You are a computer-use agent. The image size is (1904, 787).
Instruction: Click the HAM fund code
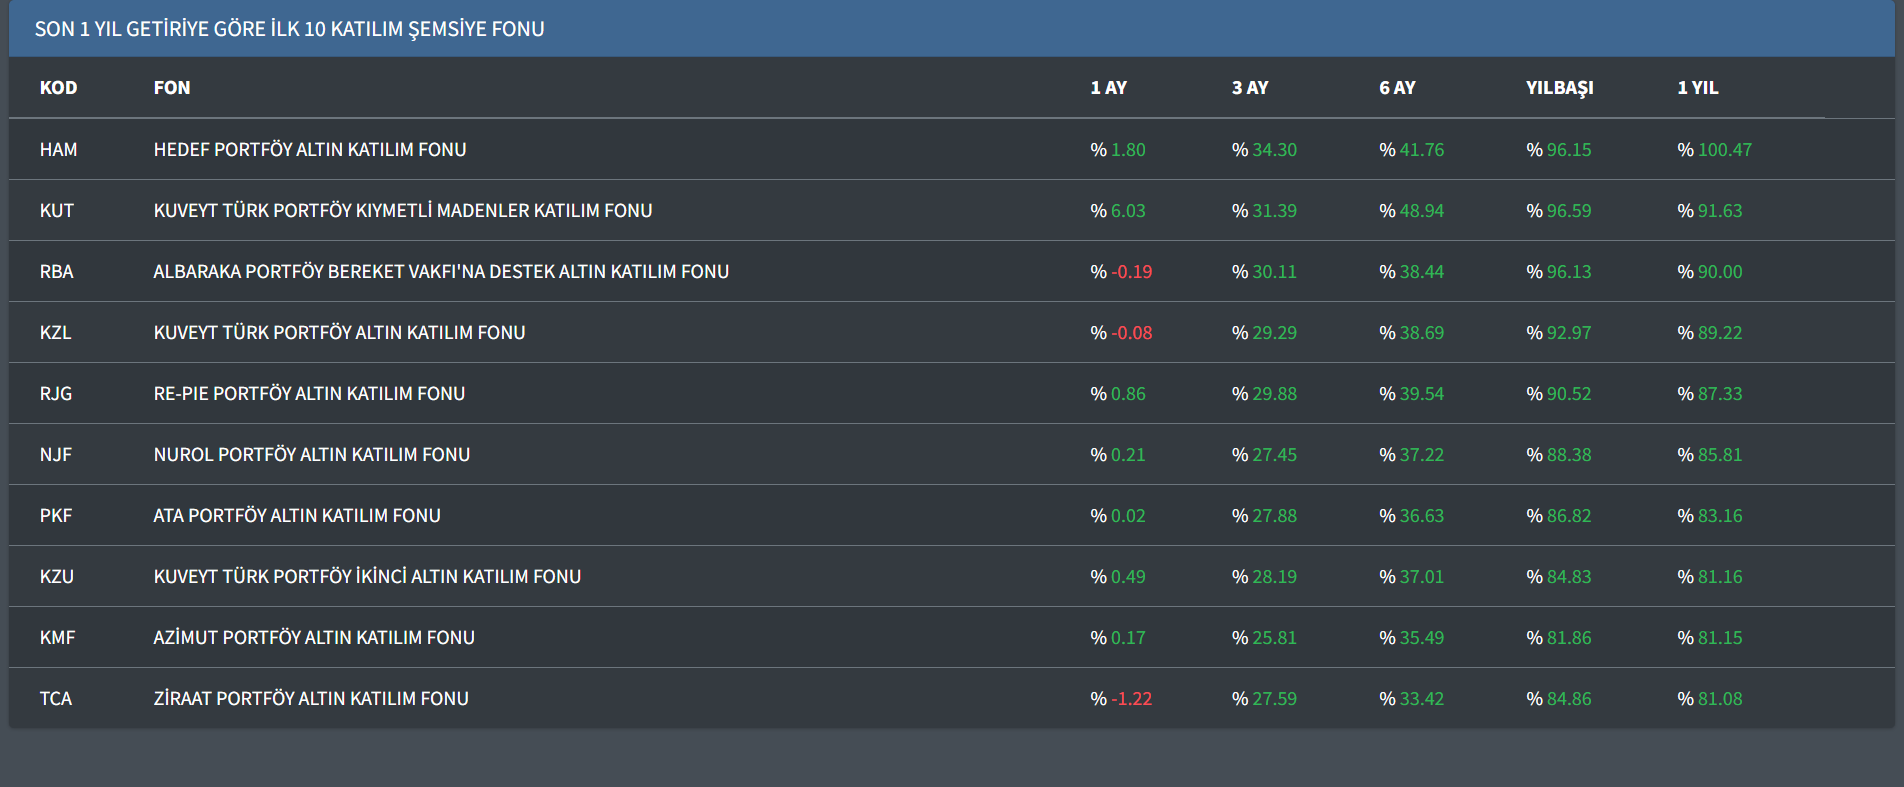[58, 150]
